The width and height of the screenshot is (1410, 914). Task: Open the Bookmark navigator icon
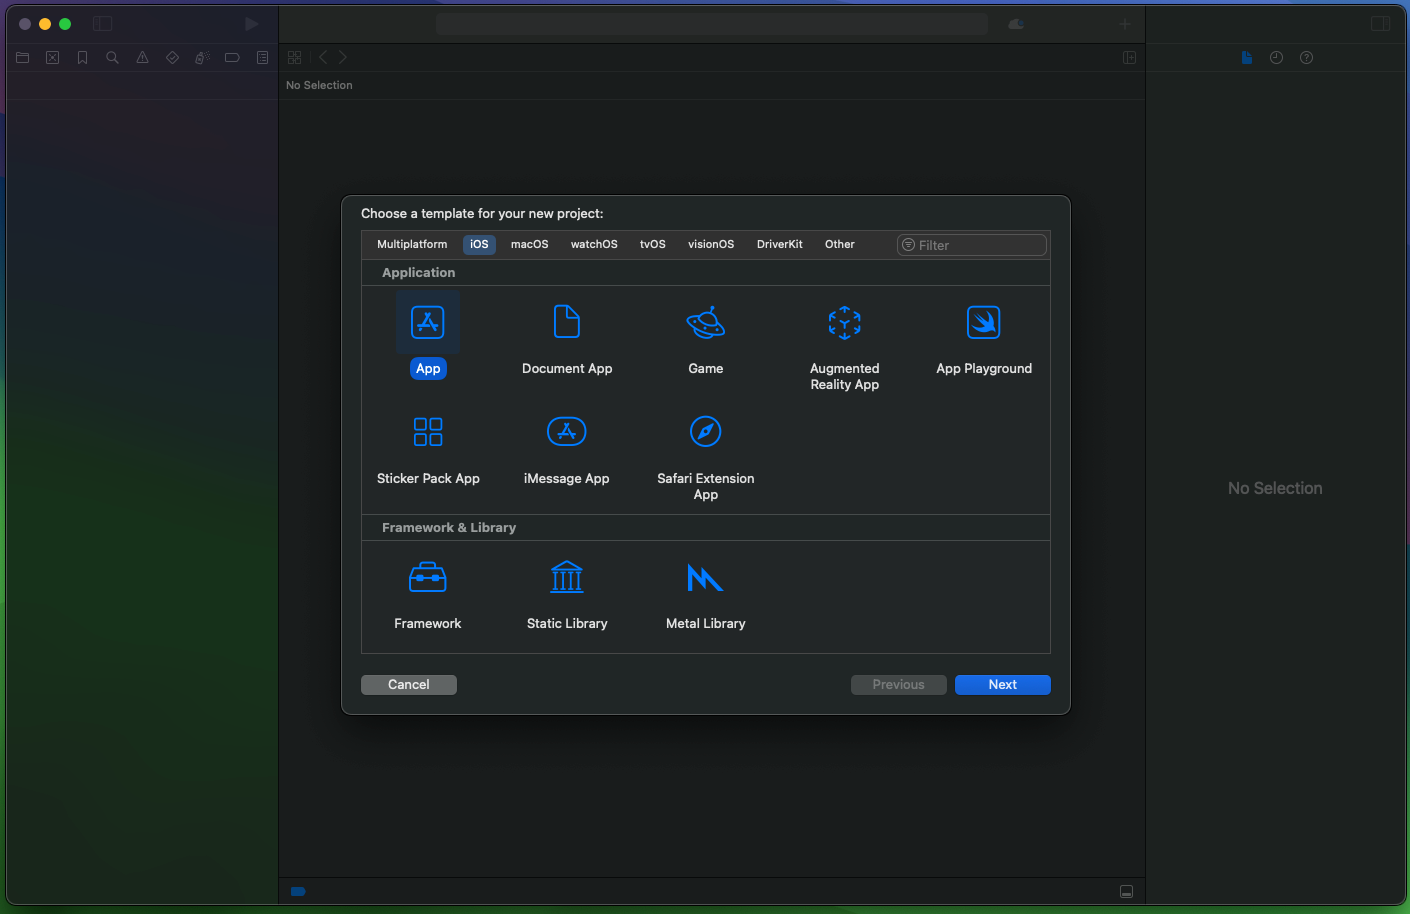point(83,58)
